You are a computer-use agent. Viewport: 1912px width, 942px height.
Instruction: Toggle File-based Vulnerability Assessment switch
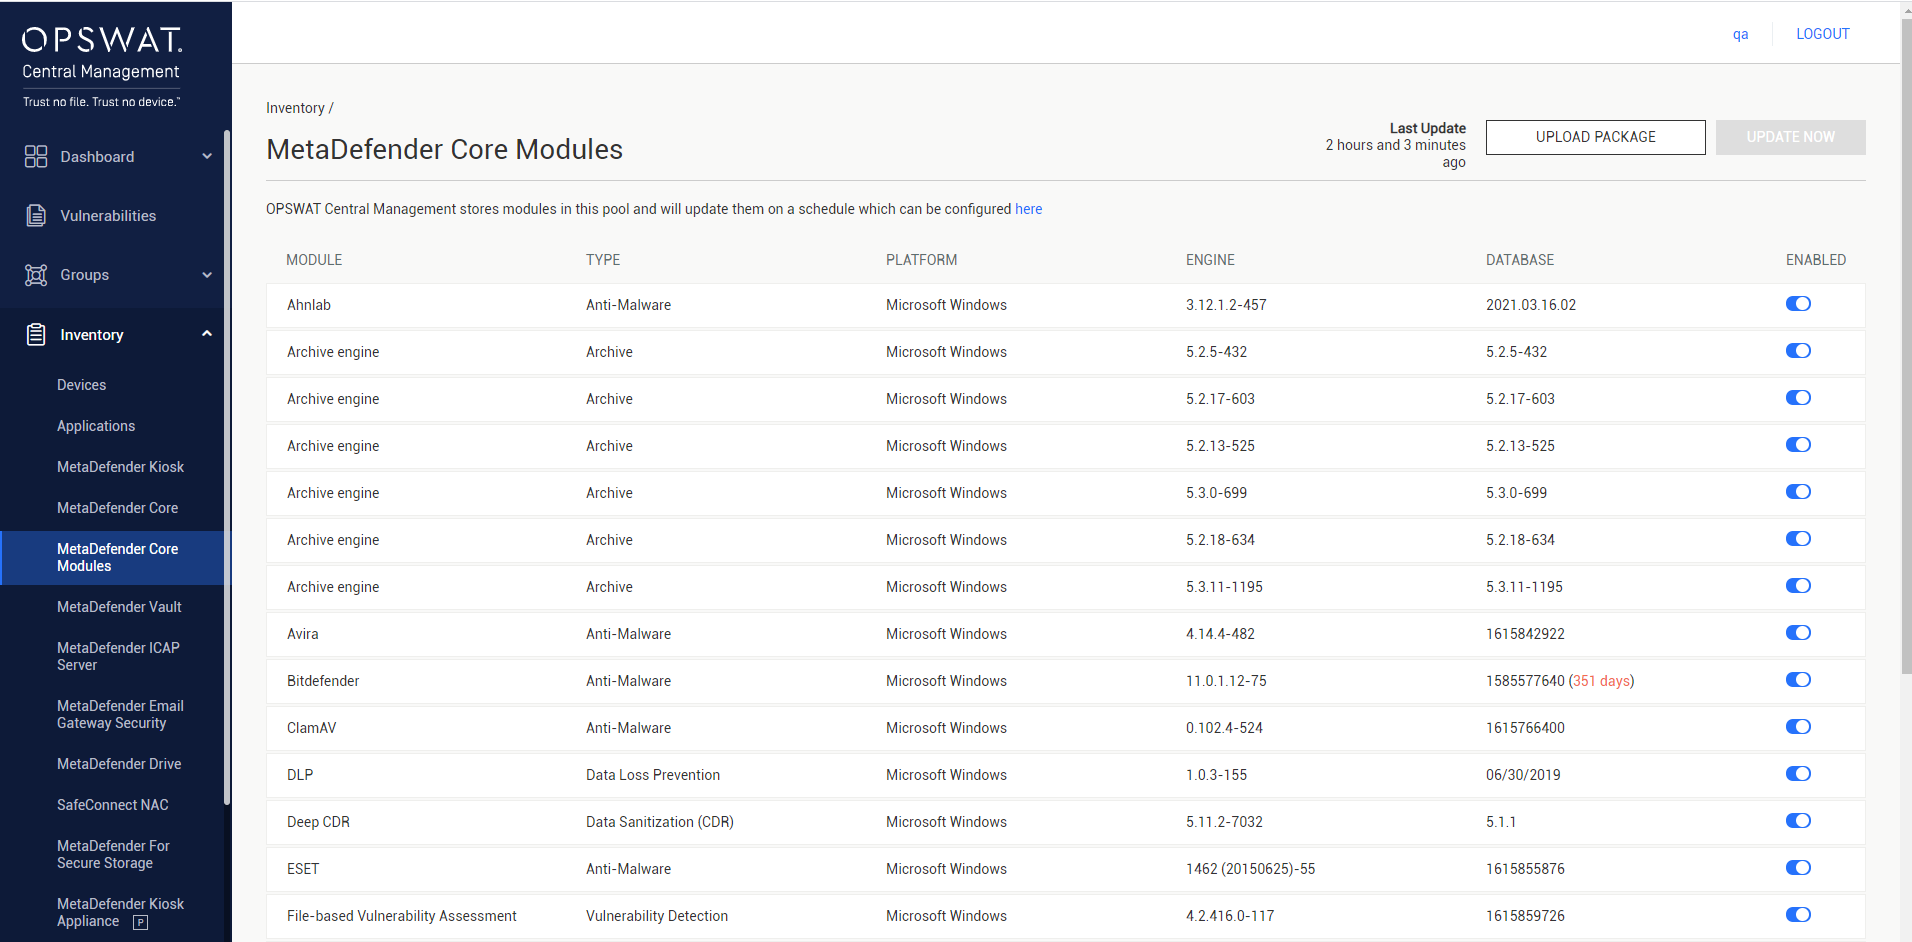[1798, 915]
